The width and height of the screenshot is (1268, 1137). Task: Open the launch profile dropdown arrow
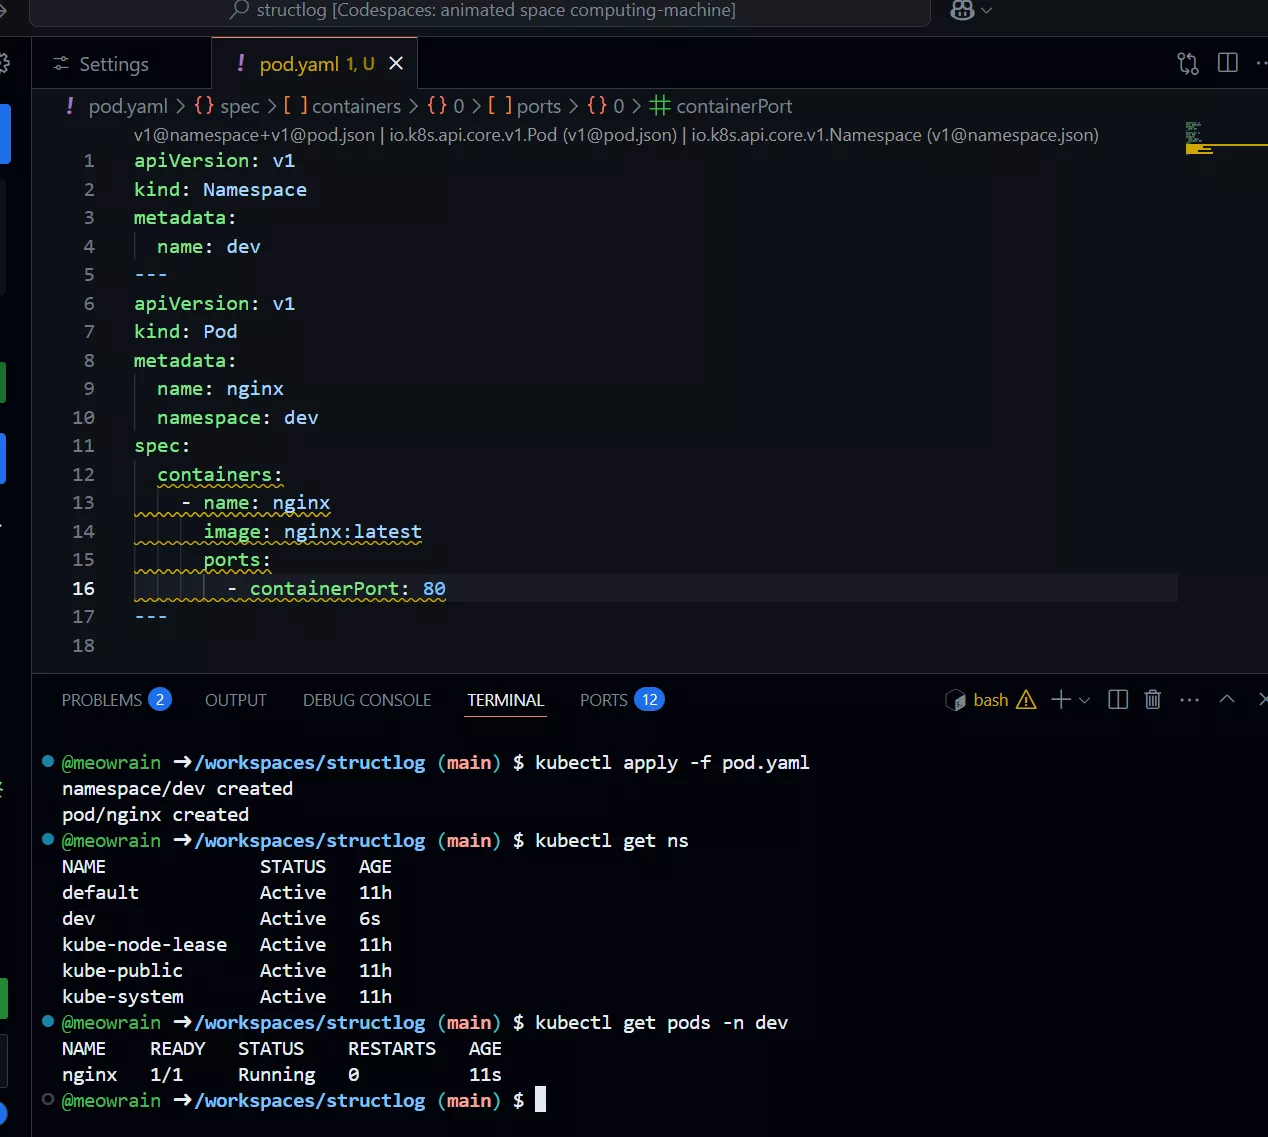[x=1084, y=700]
